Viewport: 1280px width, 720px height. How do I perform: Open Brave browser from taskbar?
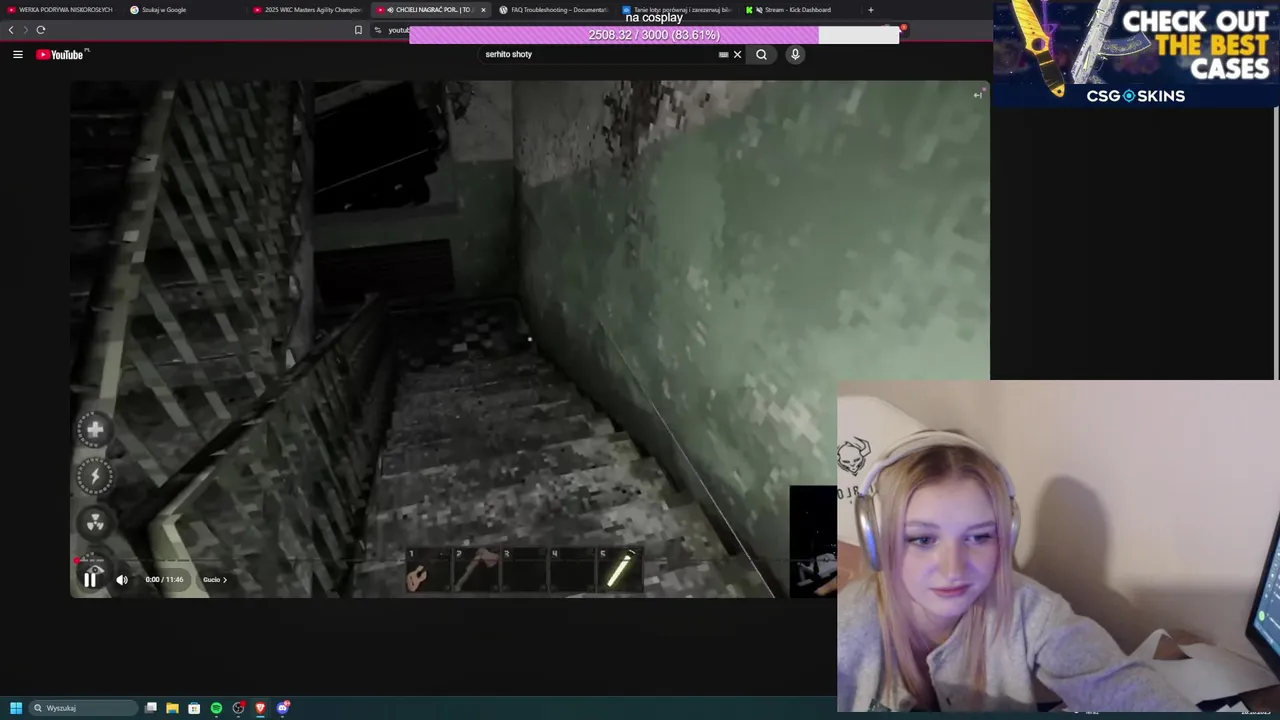[x=260, y=708]
